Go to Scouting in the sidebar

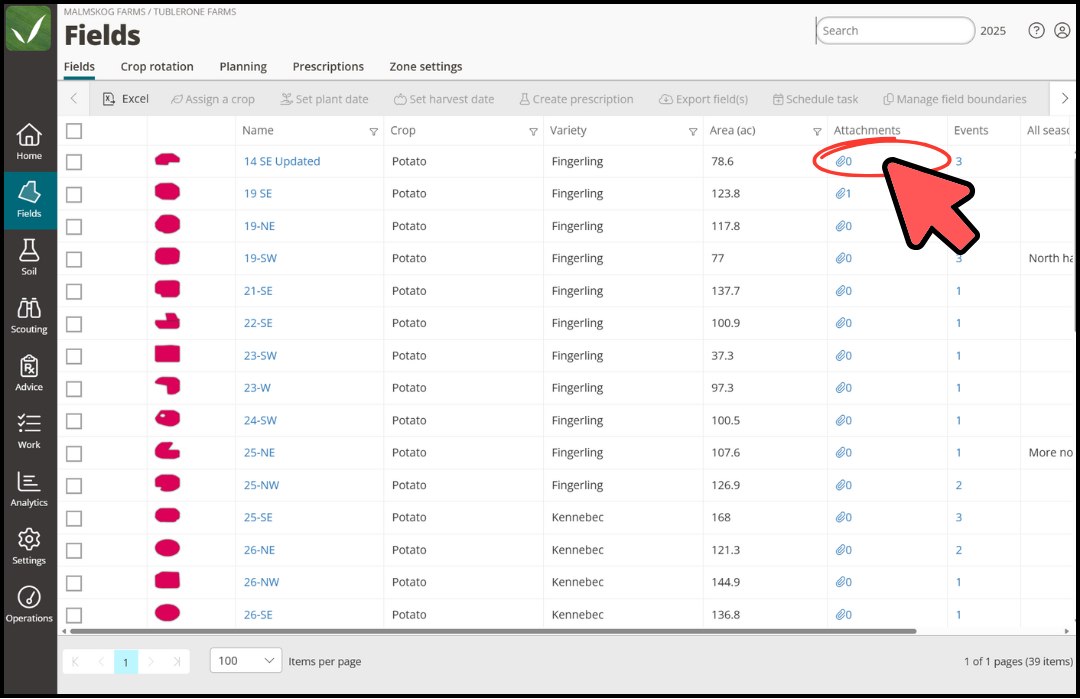tap(29, 315)
